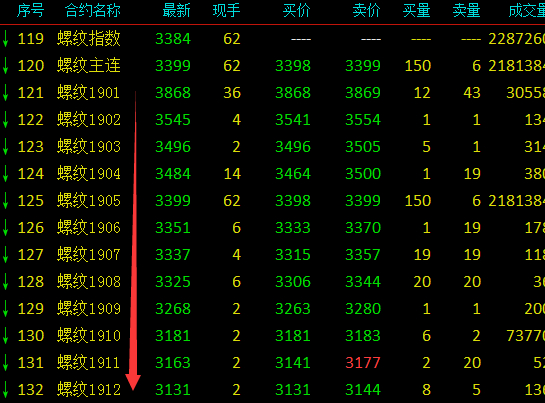This screenshot has height=403, width=545.
Task: Open the 螺纹1905 contract
Action: 89,201
